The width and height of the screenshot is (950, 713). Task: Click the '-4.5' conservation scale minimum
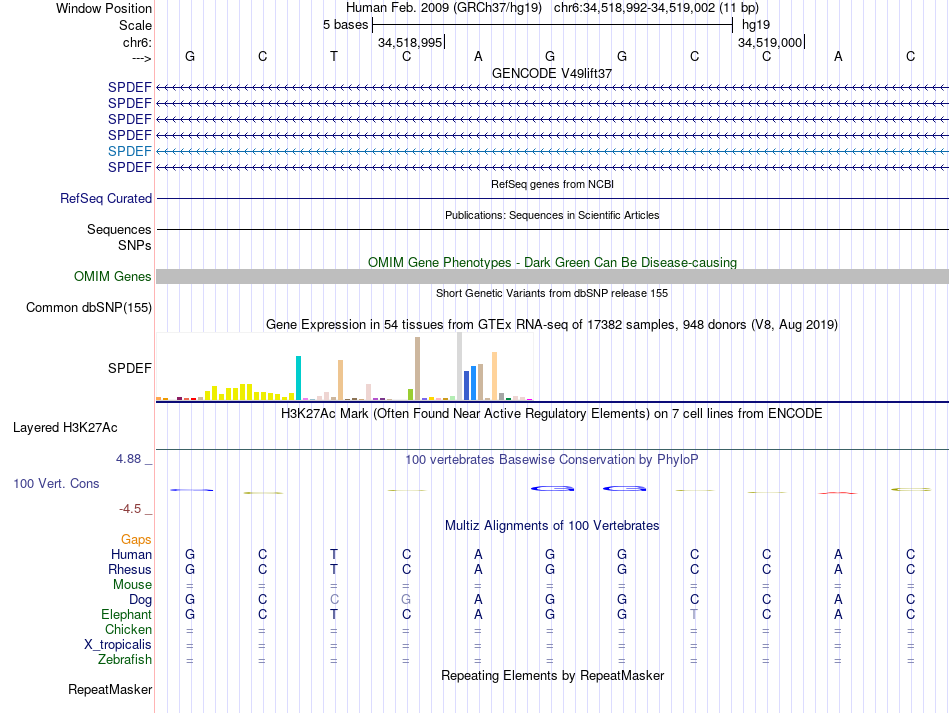pyautogui.click(x=130, y=509)
